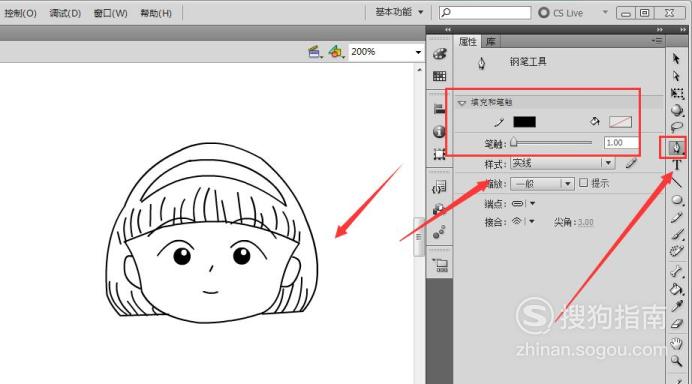Select the Line tool
The image size is (692, 384).
pos(677,182)
